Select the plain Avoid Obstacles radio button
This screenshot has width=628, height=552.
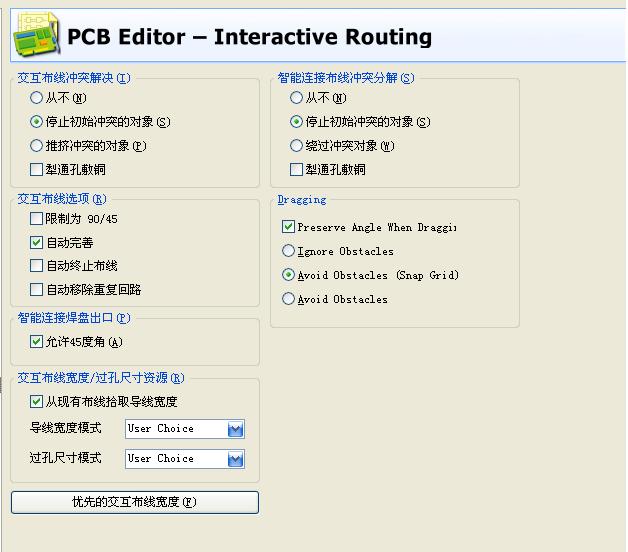tap(289, 299)
